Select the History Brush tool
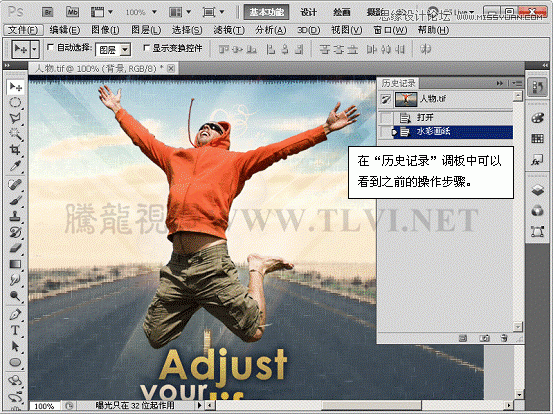The image size is (553, 414). click(x=16, y=232)
